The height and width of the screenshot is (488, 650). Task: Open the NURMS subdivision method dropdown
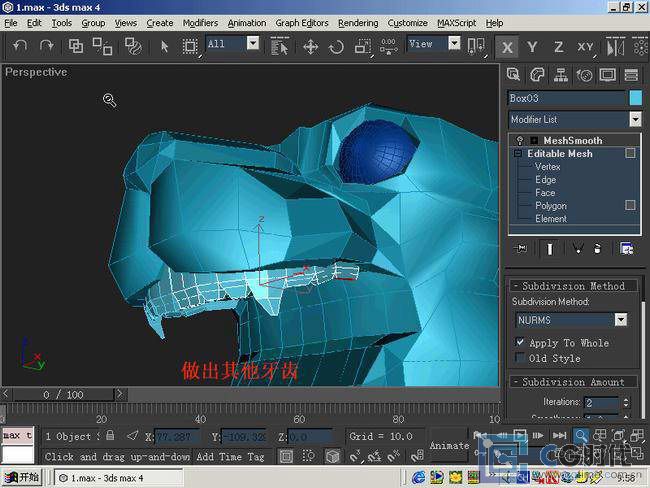[621, 320]
